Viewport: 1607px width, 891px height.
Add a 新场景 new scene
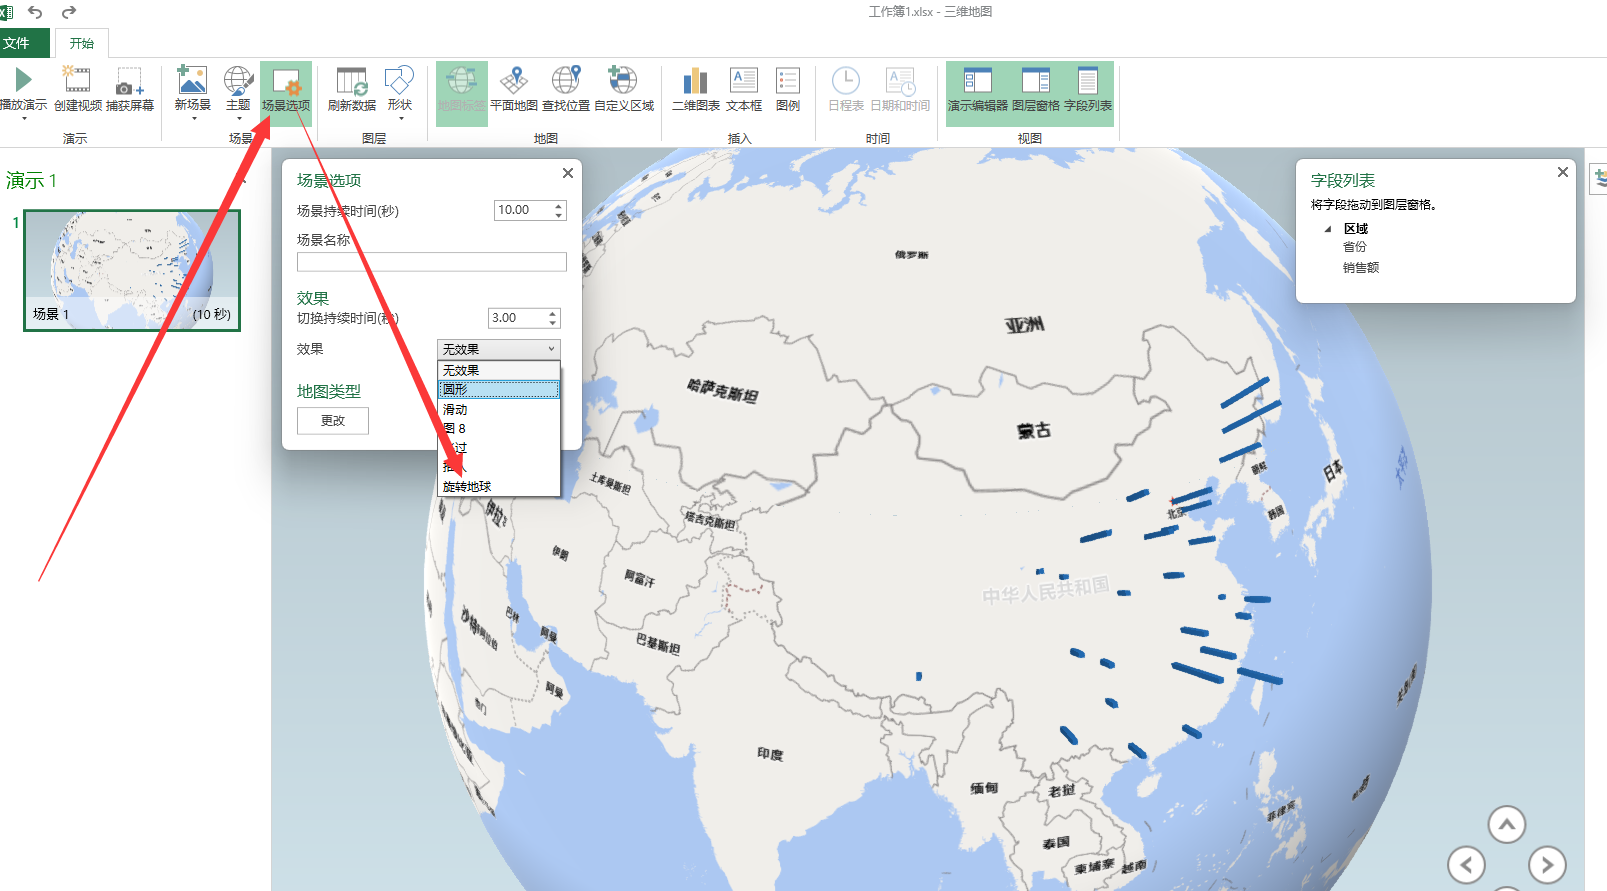click(x=192, y=80)
